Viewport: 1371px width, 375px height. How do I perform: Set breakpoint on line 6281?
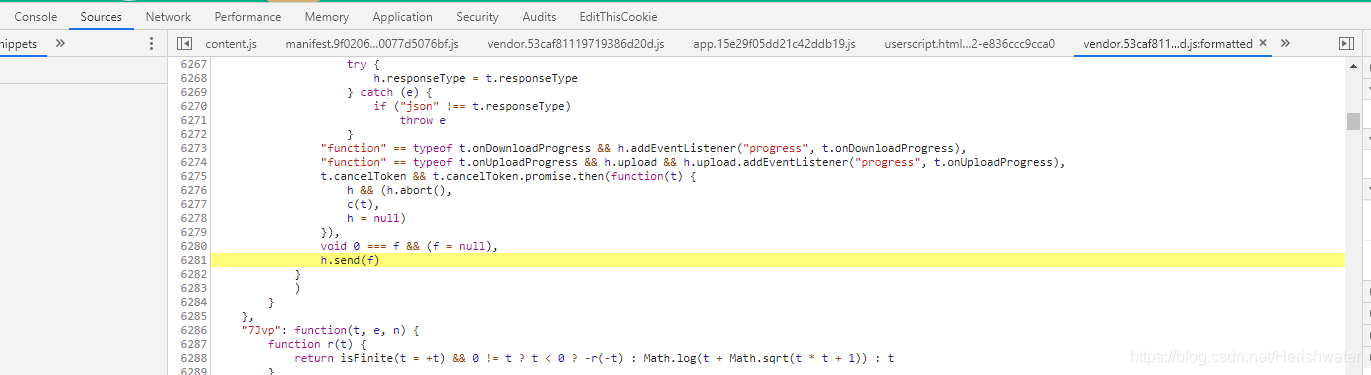[193, 260]
